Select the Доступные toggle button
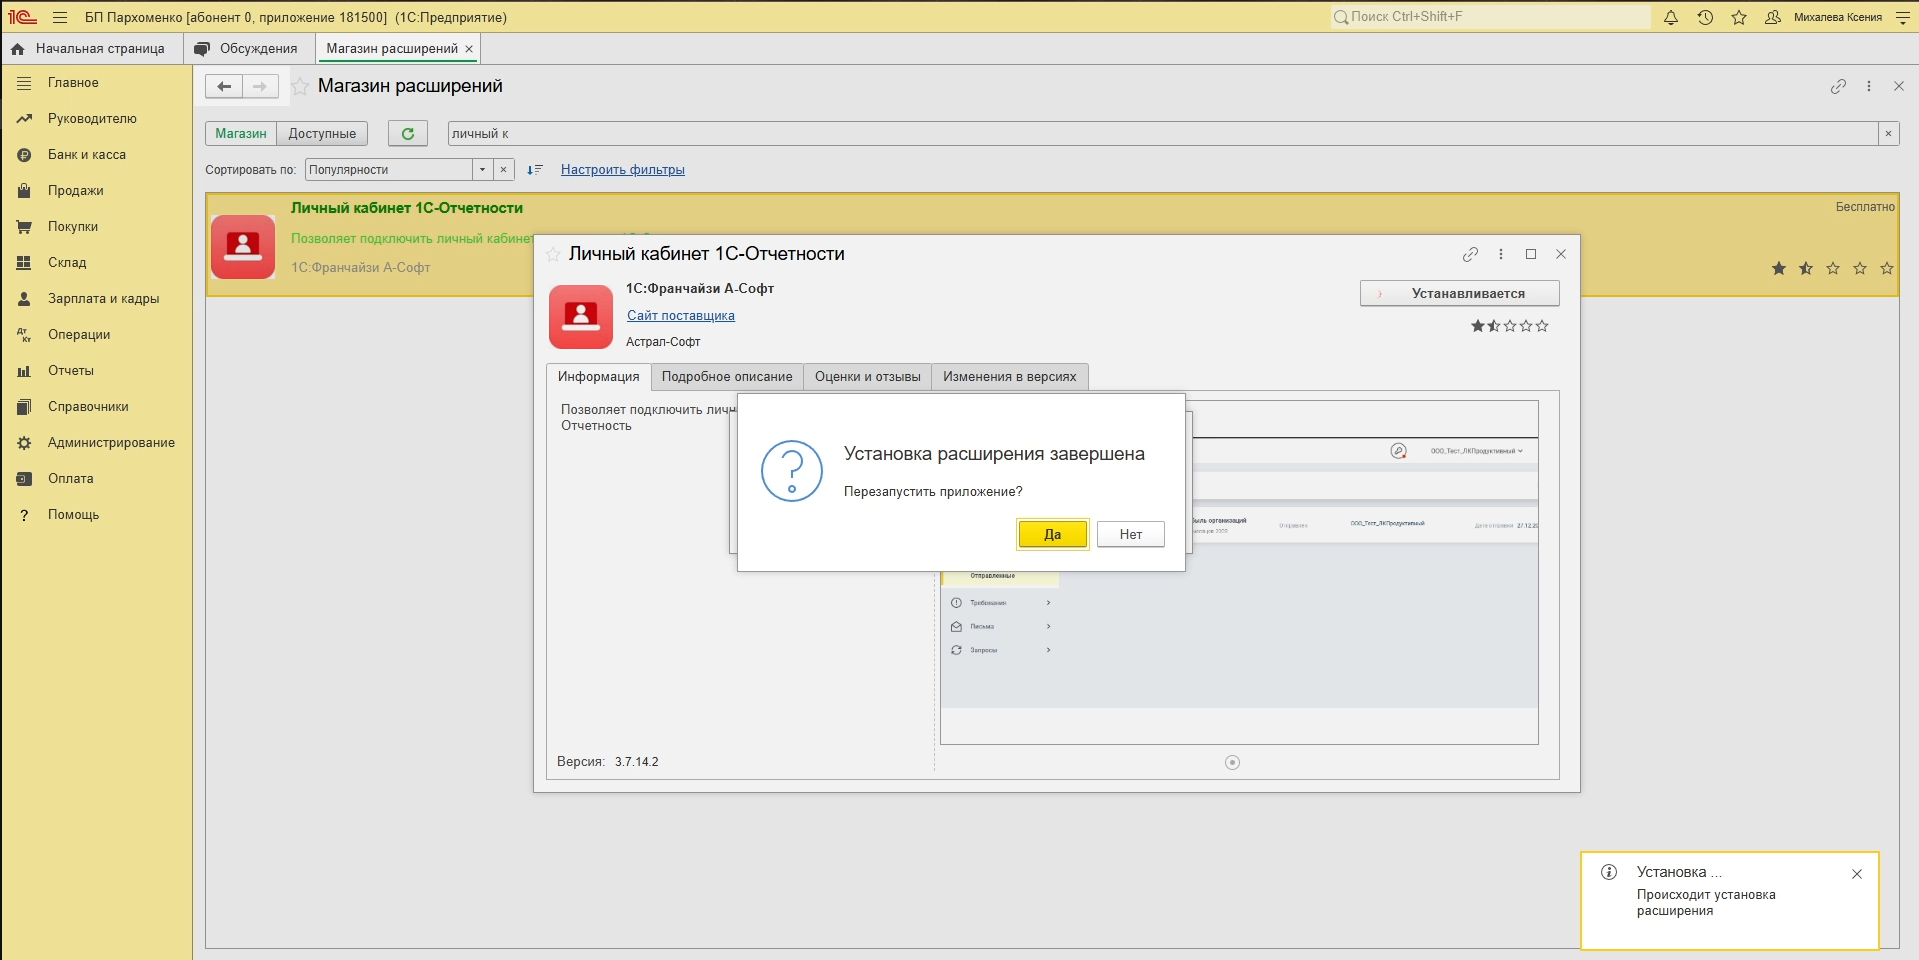The width and height of the screenshot is (1919, 960). click(322, 133)
